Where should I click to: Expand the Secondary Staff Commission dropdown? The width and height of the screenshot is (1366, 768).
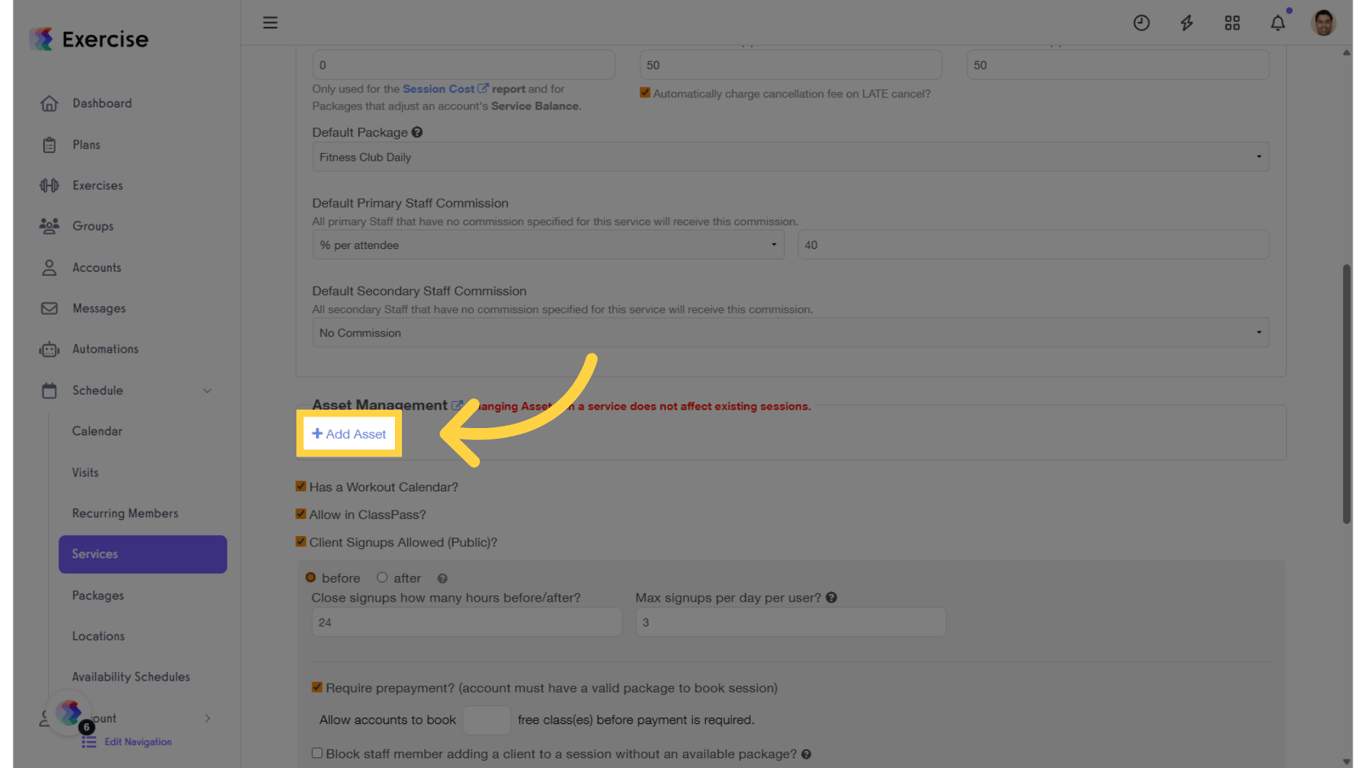coord(790,333)
